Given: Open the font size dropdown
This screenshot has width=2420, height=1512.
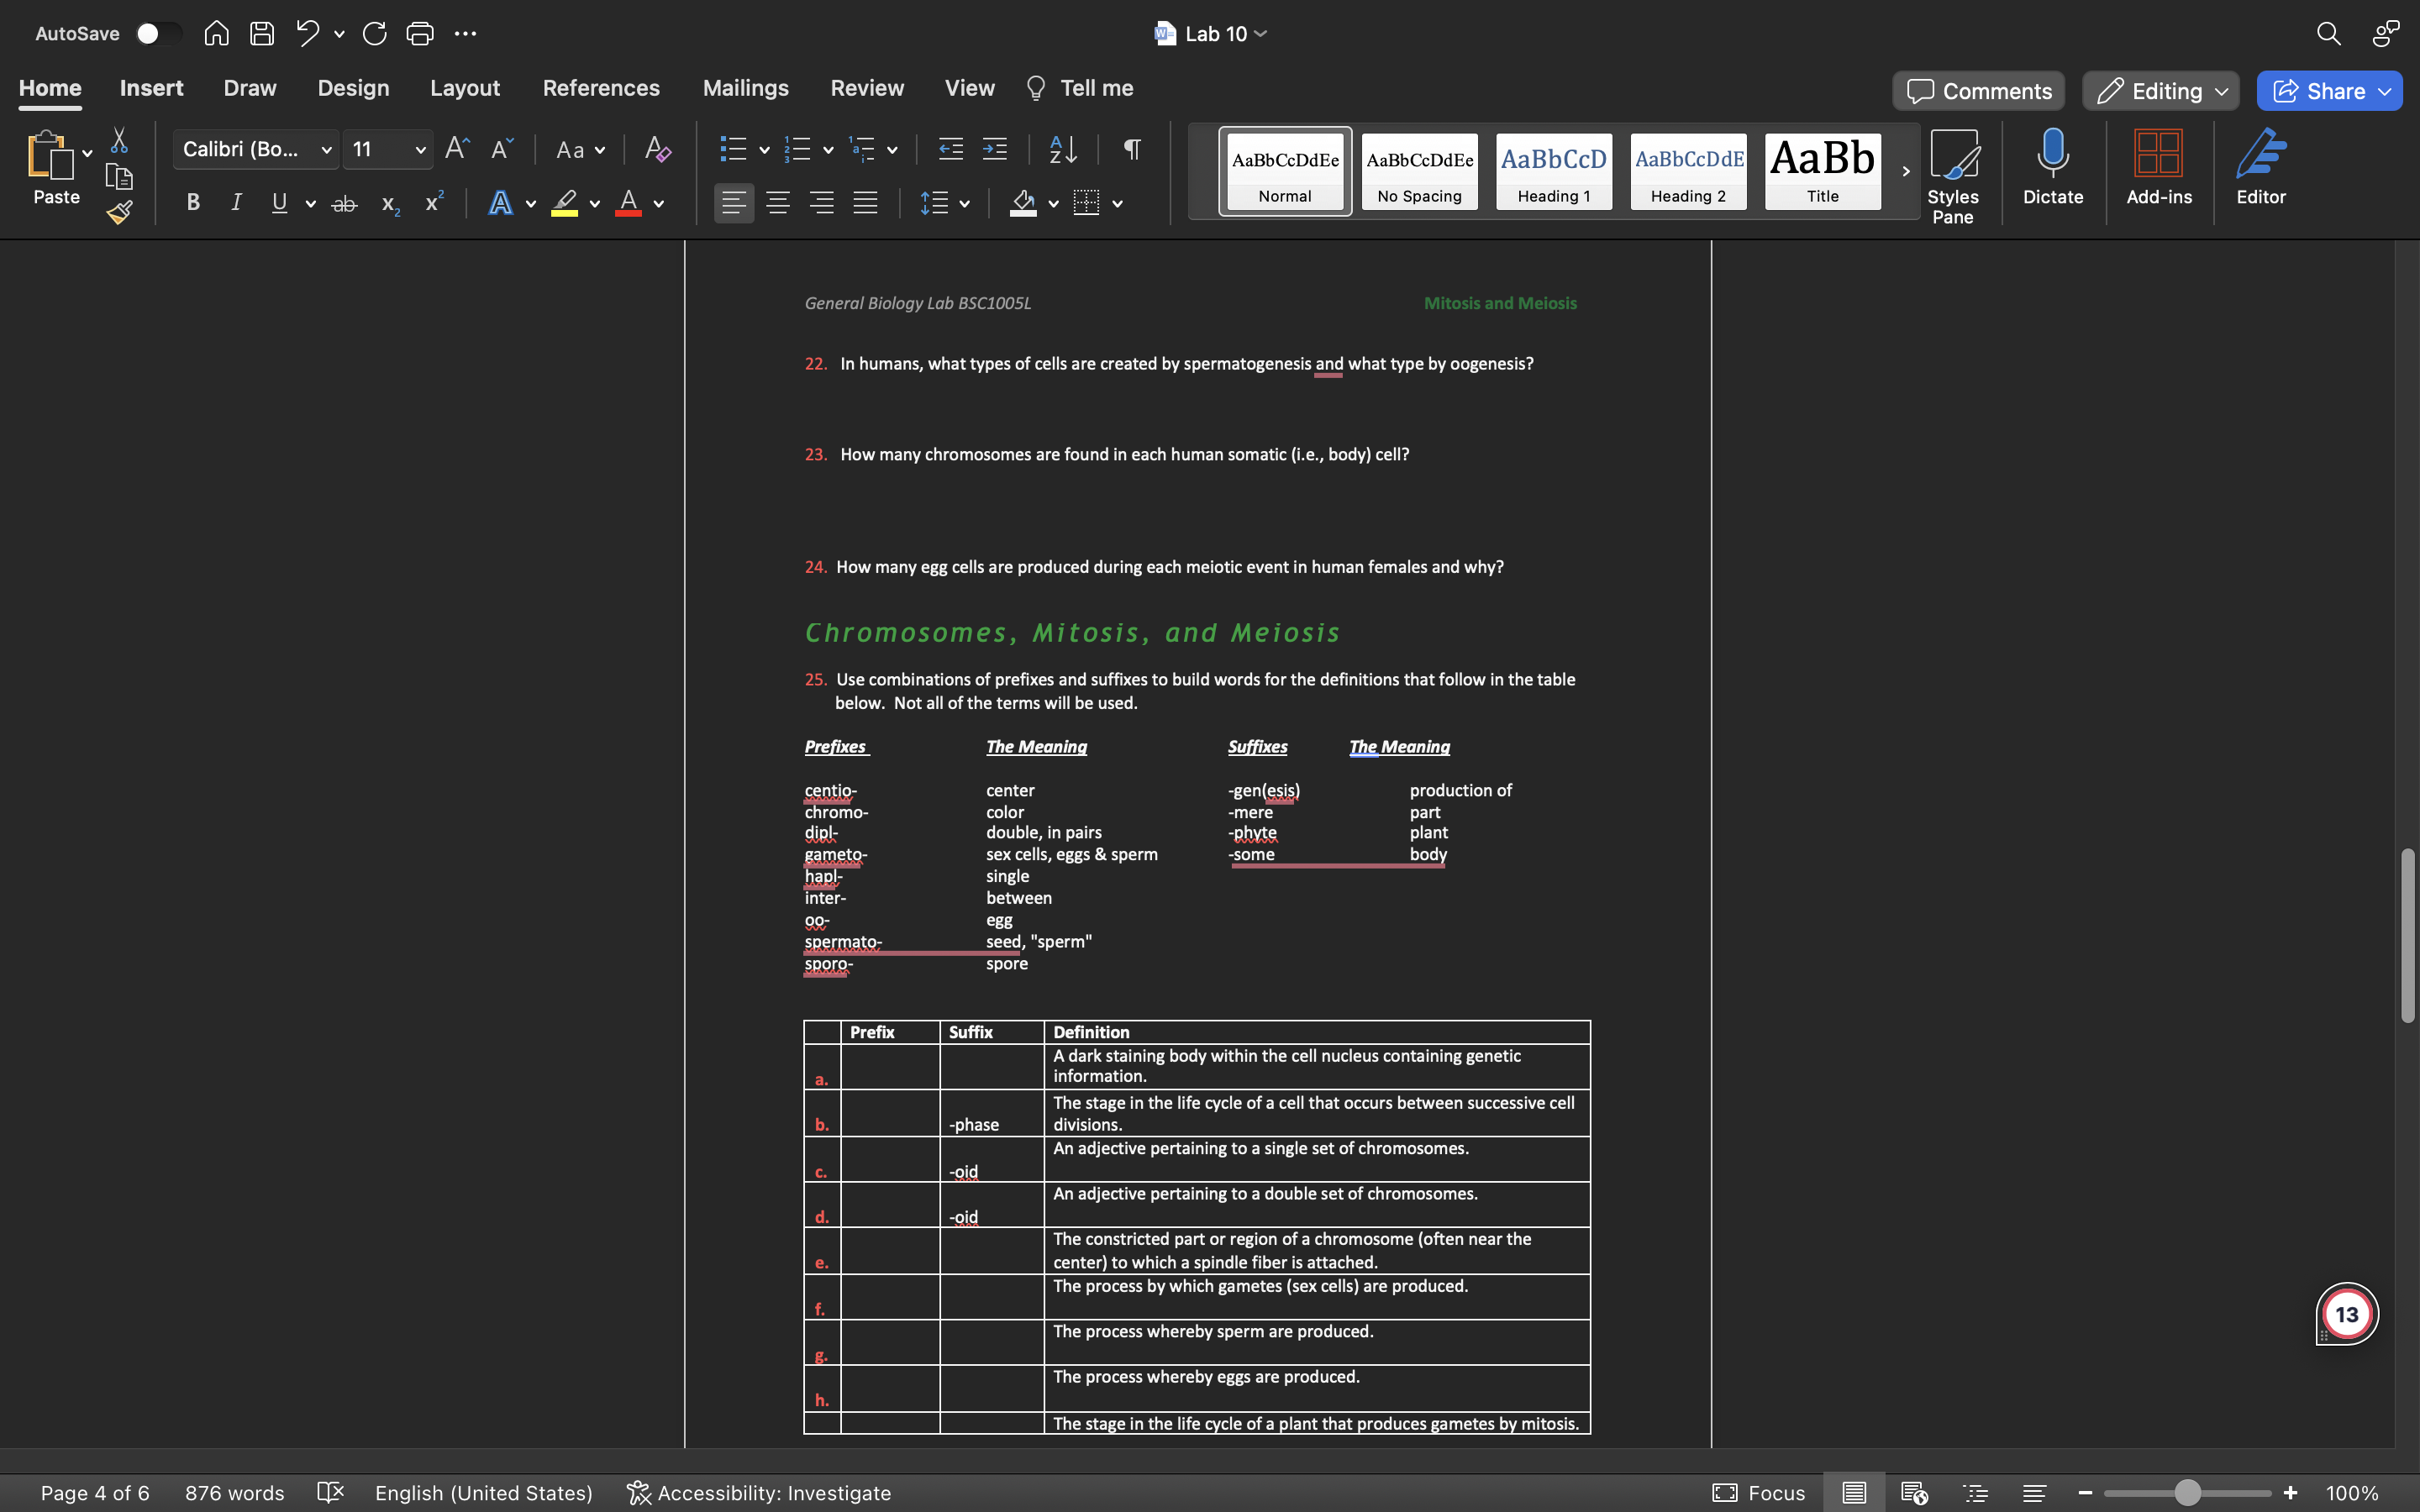Looking at the screenshot, I should 420,150.
